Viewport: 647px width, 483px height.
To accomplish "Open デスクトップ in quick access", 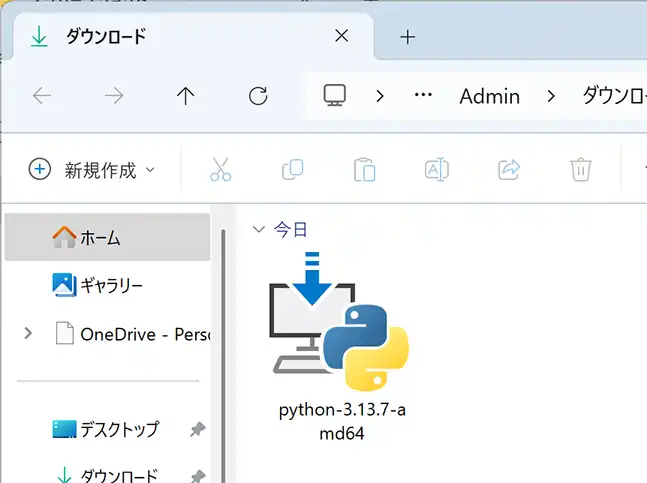I will click(106, 429).
